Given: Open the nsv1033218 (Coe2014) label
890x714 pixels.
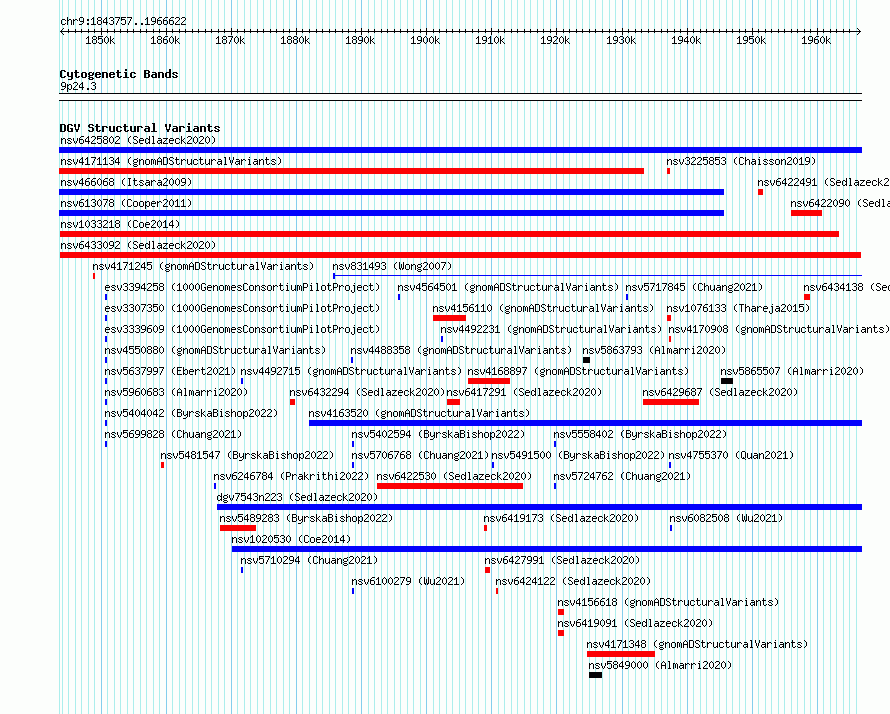Looking at the screenshot, I should 120,224.
